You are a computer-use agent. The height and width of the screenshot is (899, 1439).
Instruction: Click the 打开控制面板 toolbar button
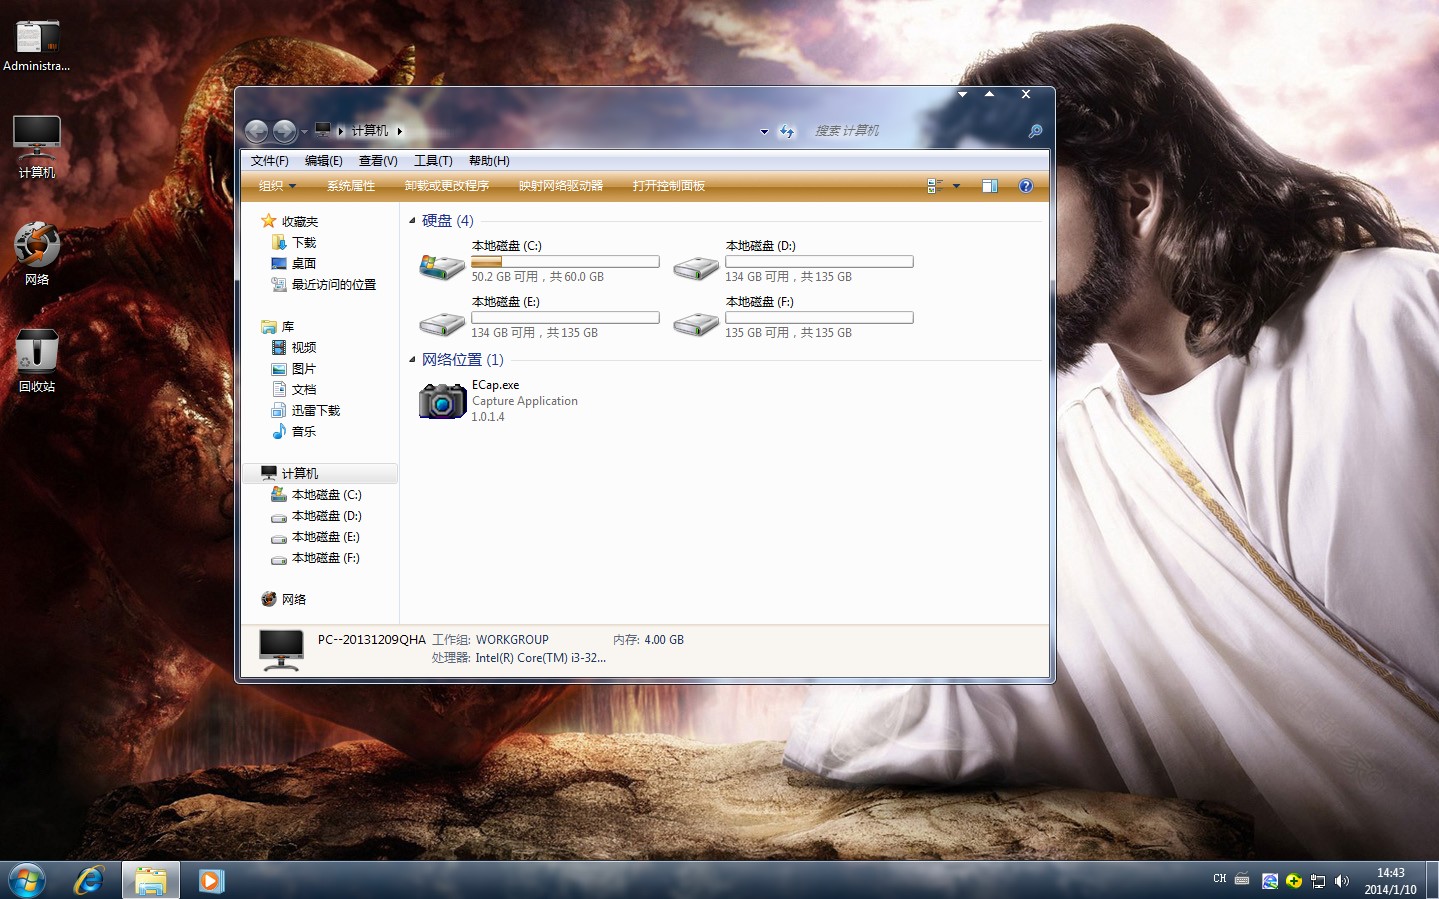(669, 186)
